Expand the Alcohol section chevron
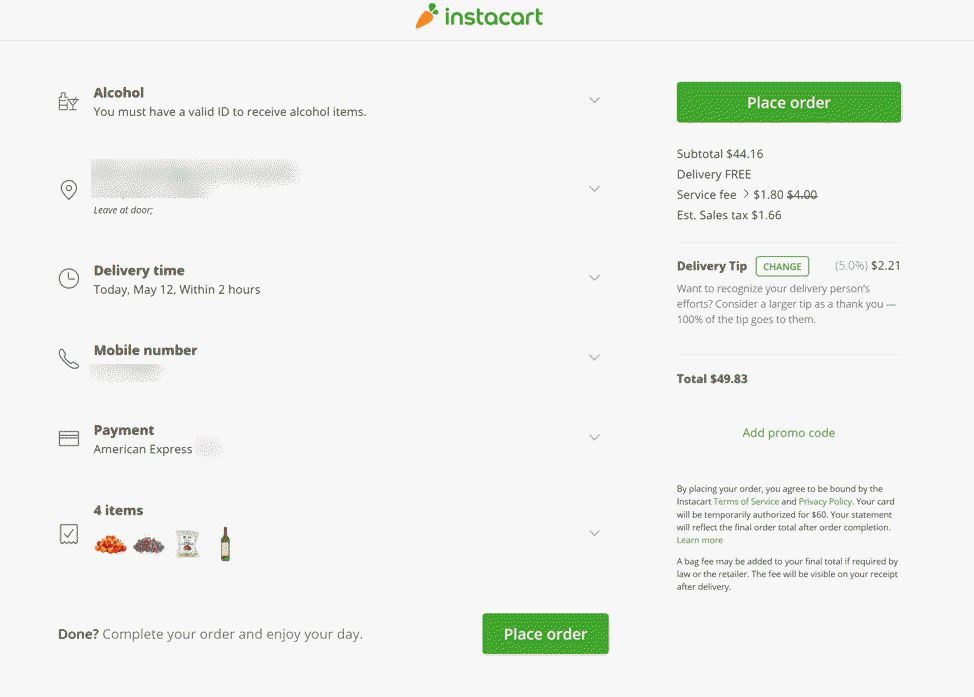974x697 pixels. [x=594, y=100]
